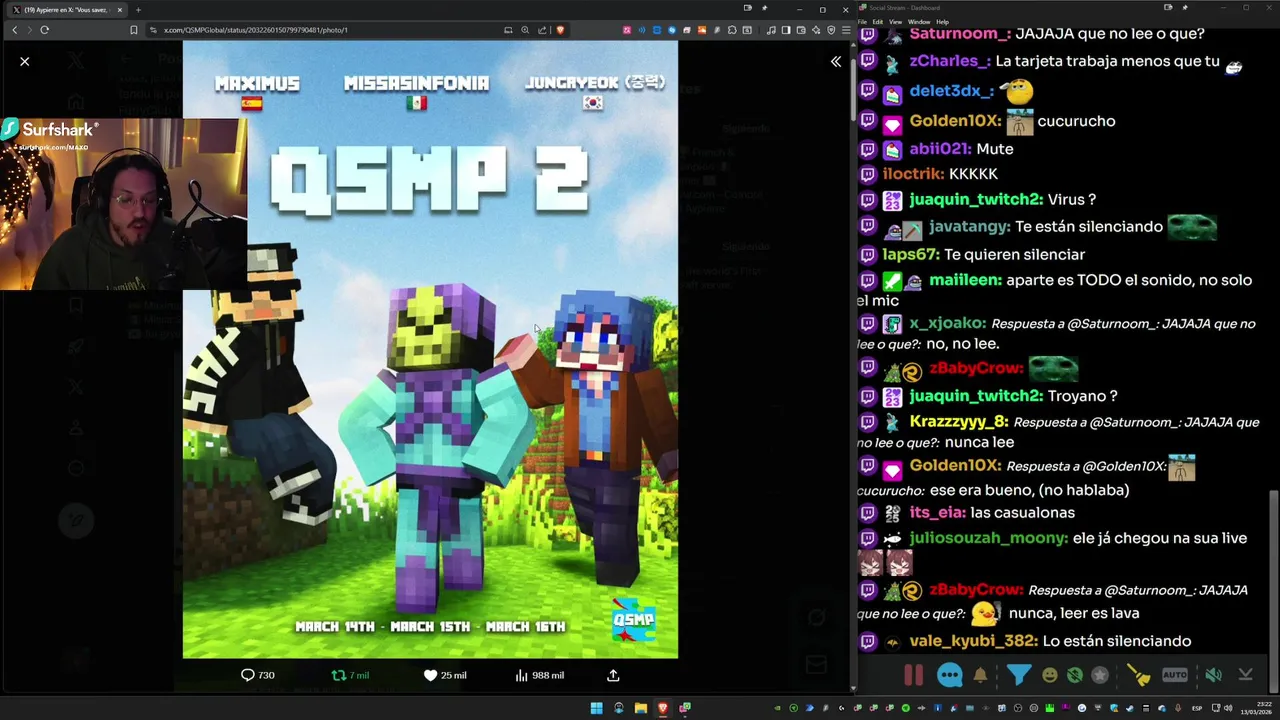Viewport: 1280px width, 720px height.
Task: Open Help menu in Social Stream
Action: coord(942,21)
